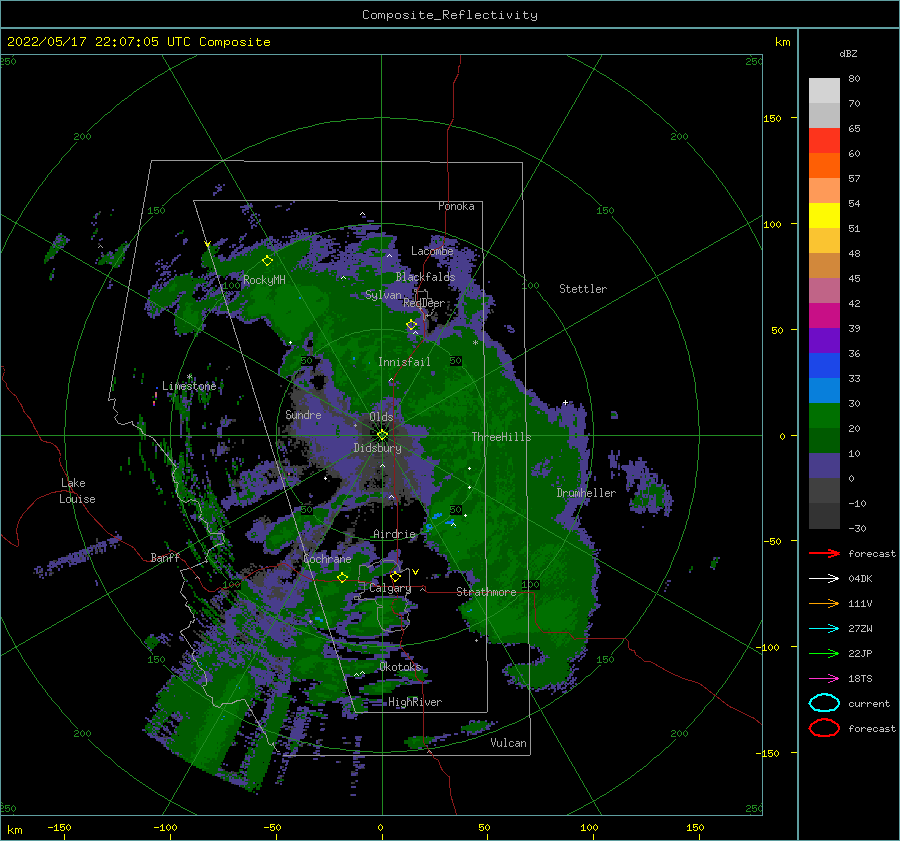
Task: Click the Vulcan map label
Action: (509, 743)
